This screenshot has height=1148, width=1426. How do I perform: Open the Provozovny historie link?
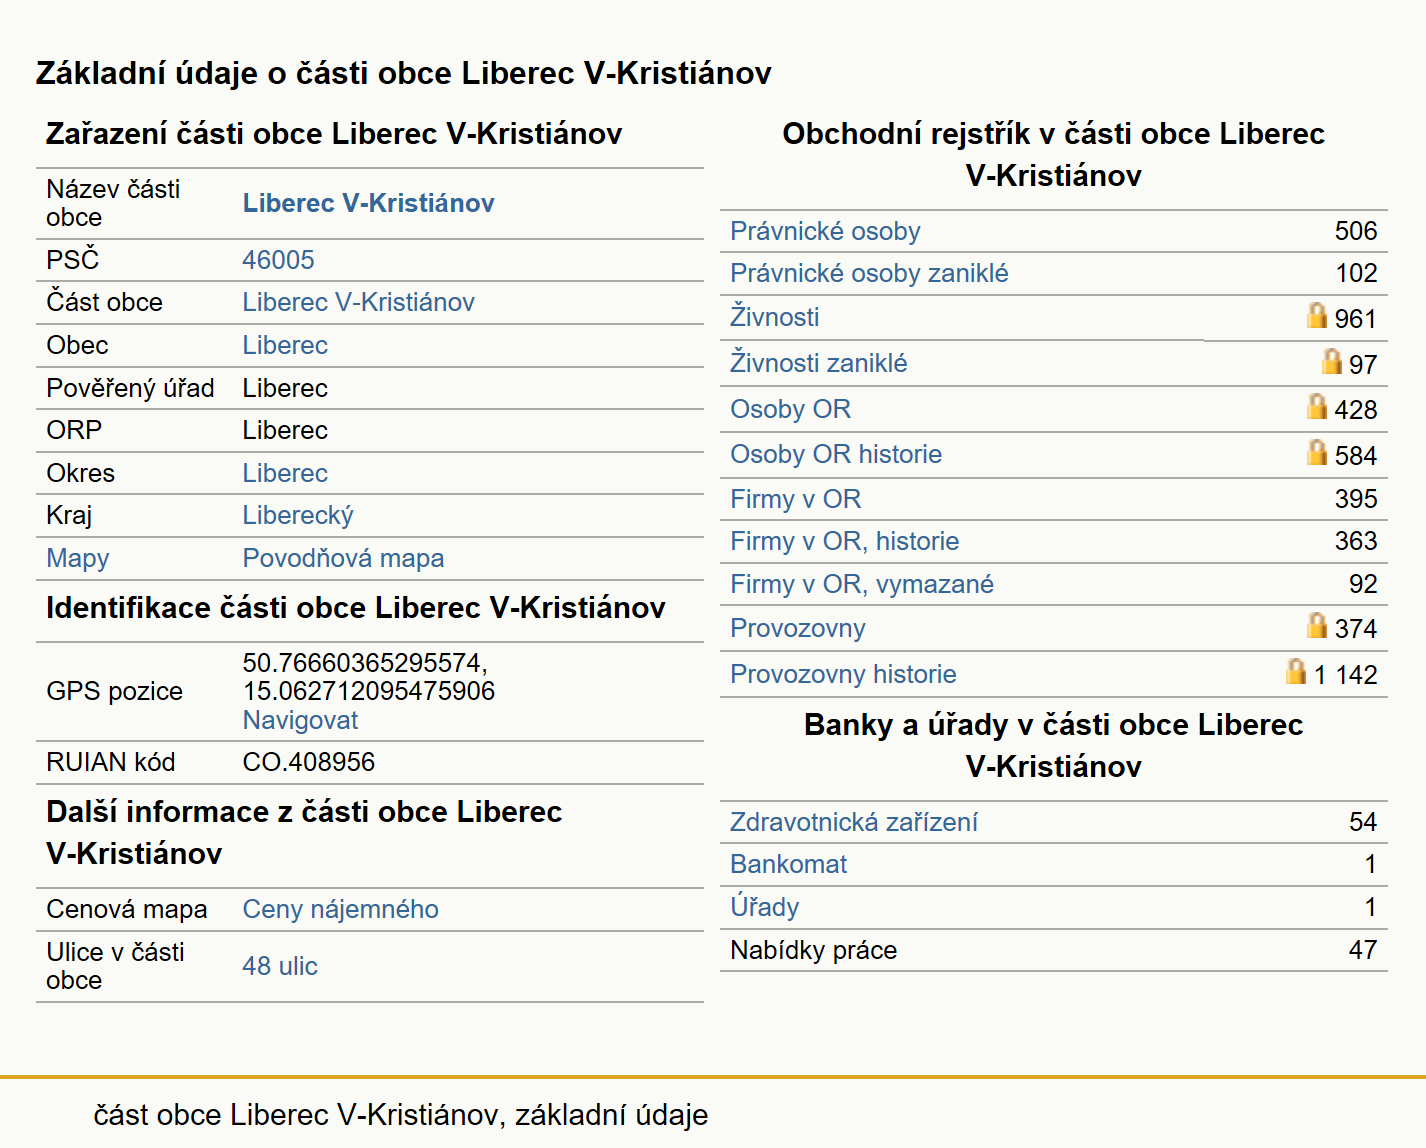coord(843,674)
